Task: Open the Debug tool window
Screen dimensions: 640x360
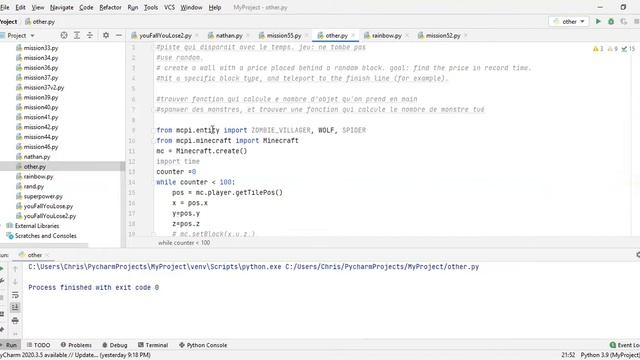Action: [x=115, y=345]
